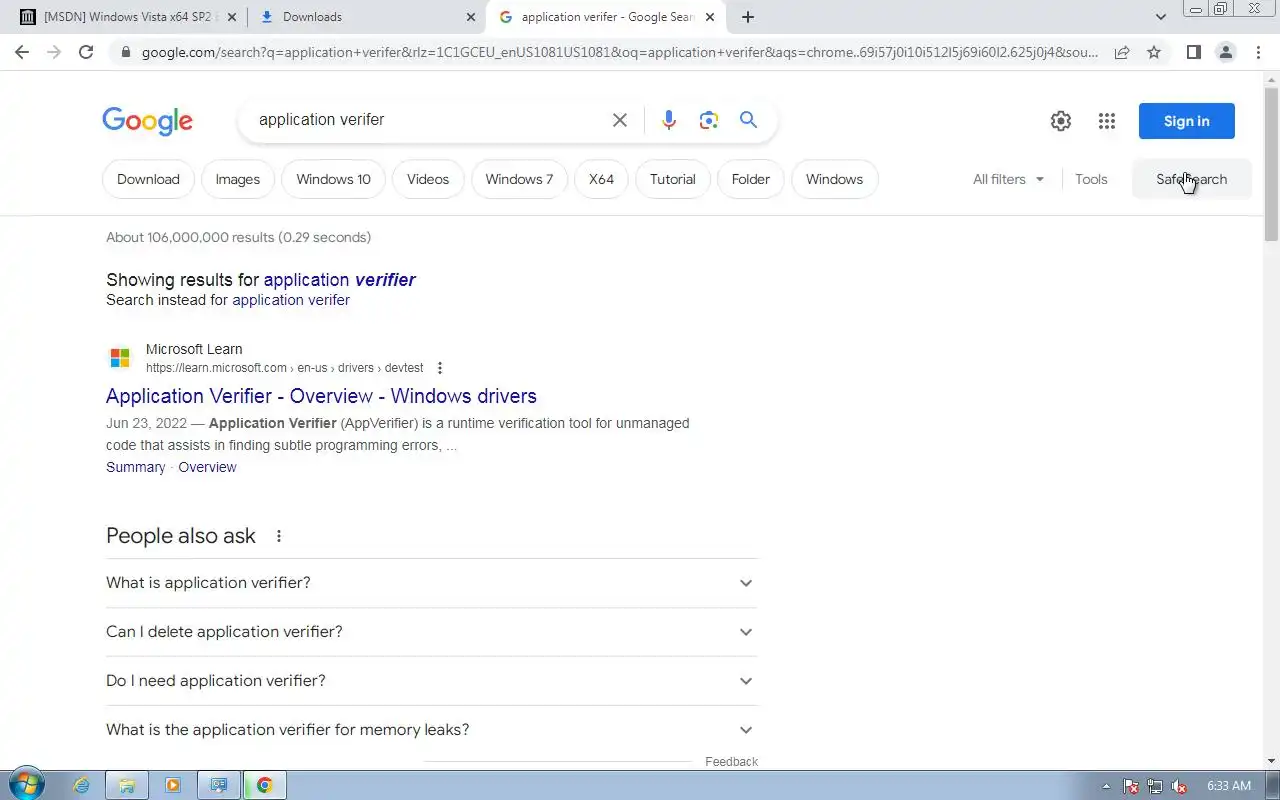Show hidden tray icons arrow

[1106, 786]
